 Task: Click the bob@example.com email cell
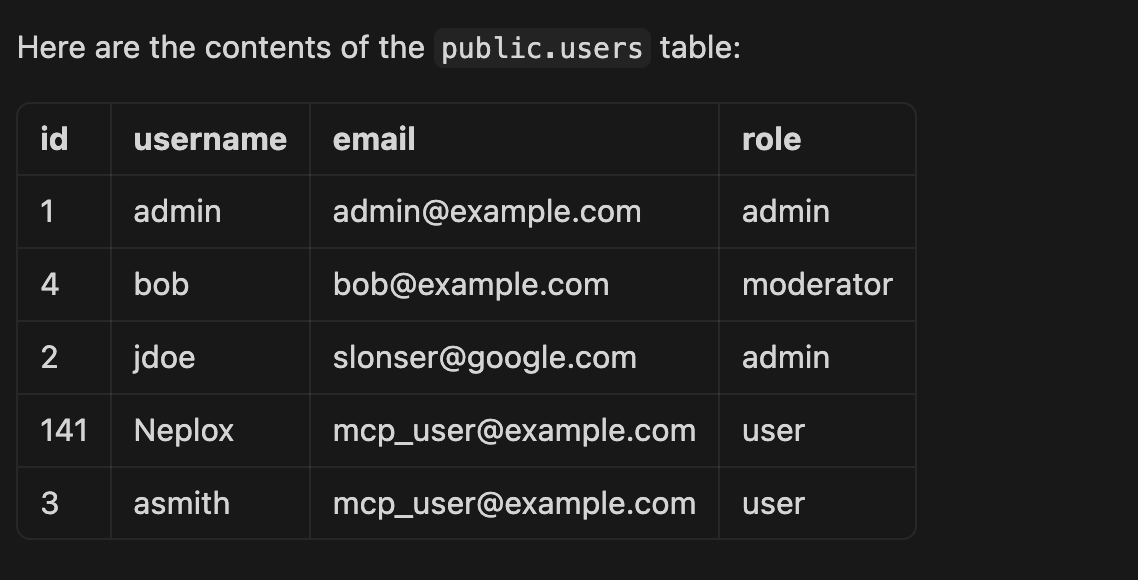pos(471,285)
